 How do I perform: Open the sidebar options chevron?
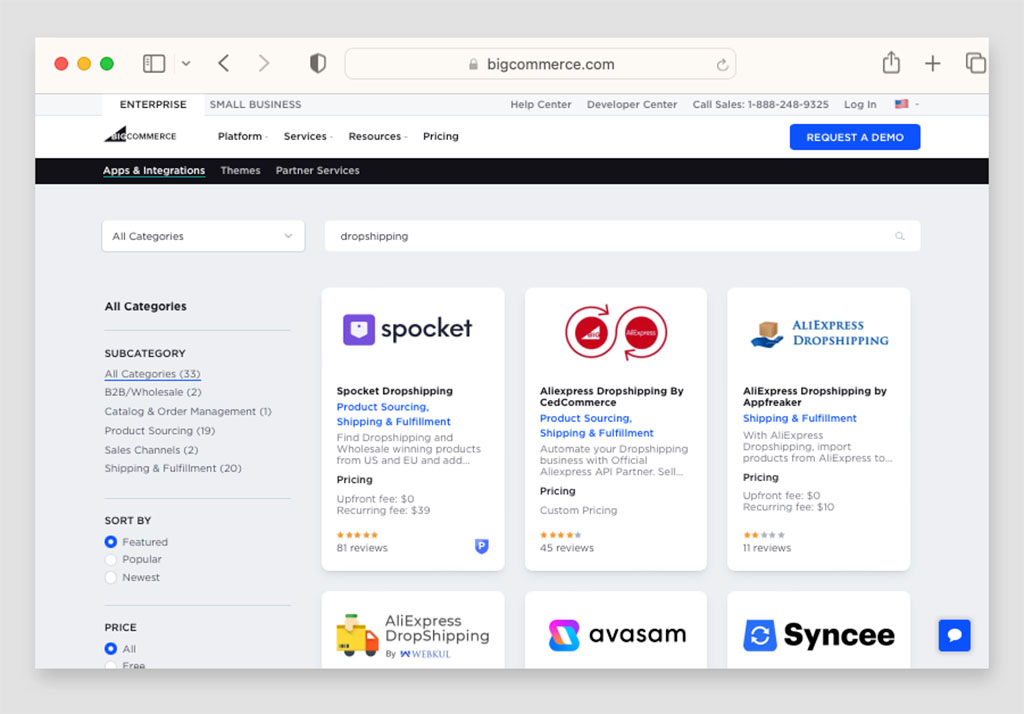coord(186,63)
